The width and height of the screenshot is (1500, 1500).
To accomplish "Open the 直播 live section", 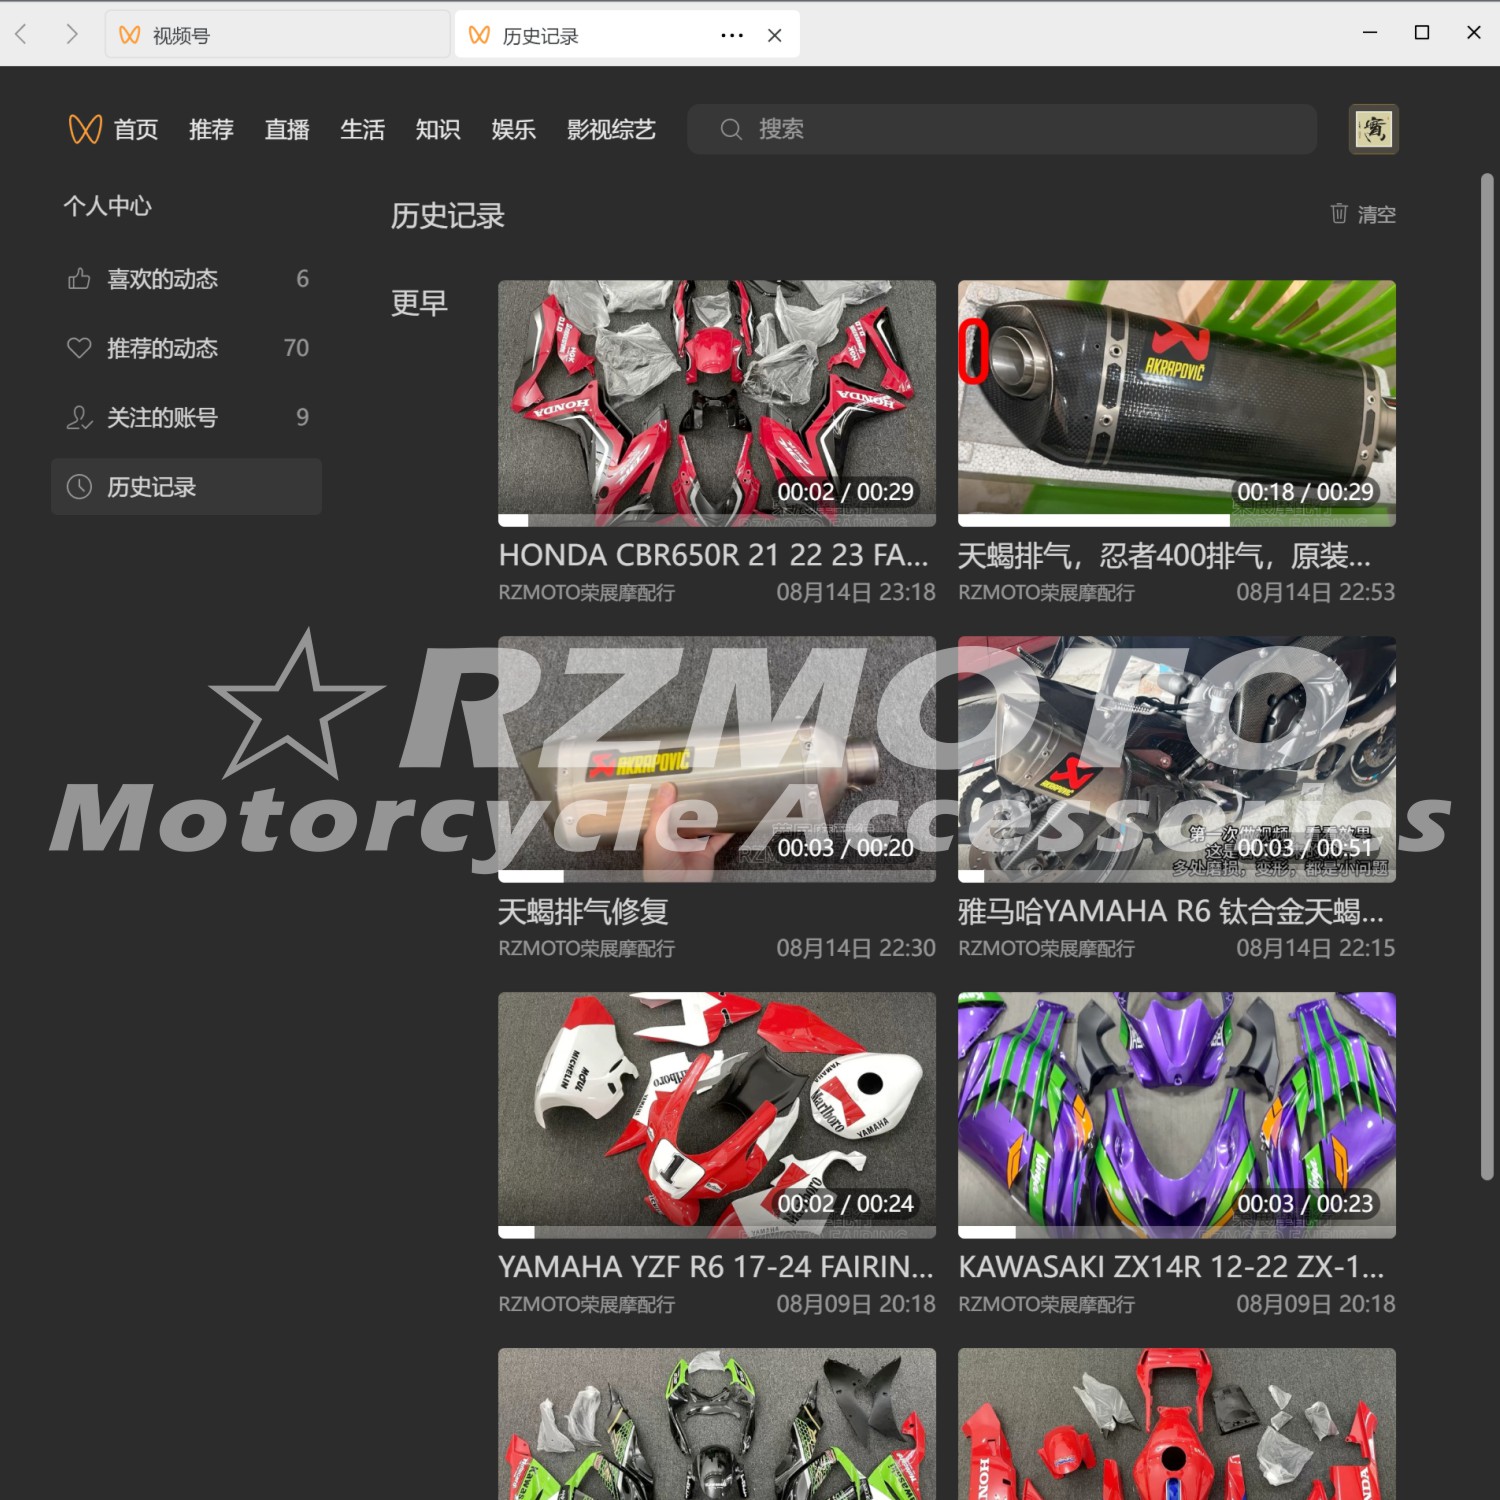I will pos(287,129).
